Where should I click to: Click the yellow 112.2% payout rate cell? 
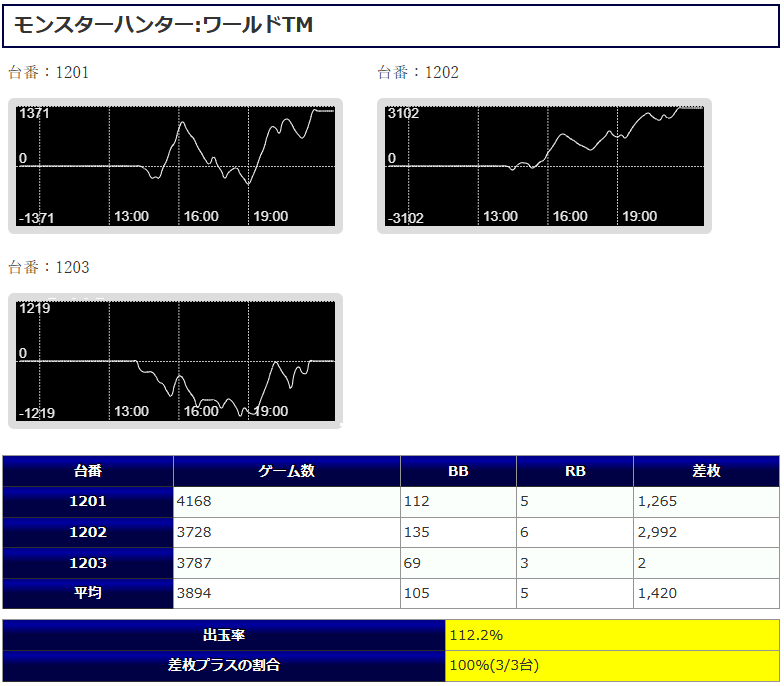tap(612, 635)
